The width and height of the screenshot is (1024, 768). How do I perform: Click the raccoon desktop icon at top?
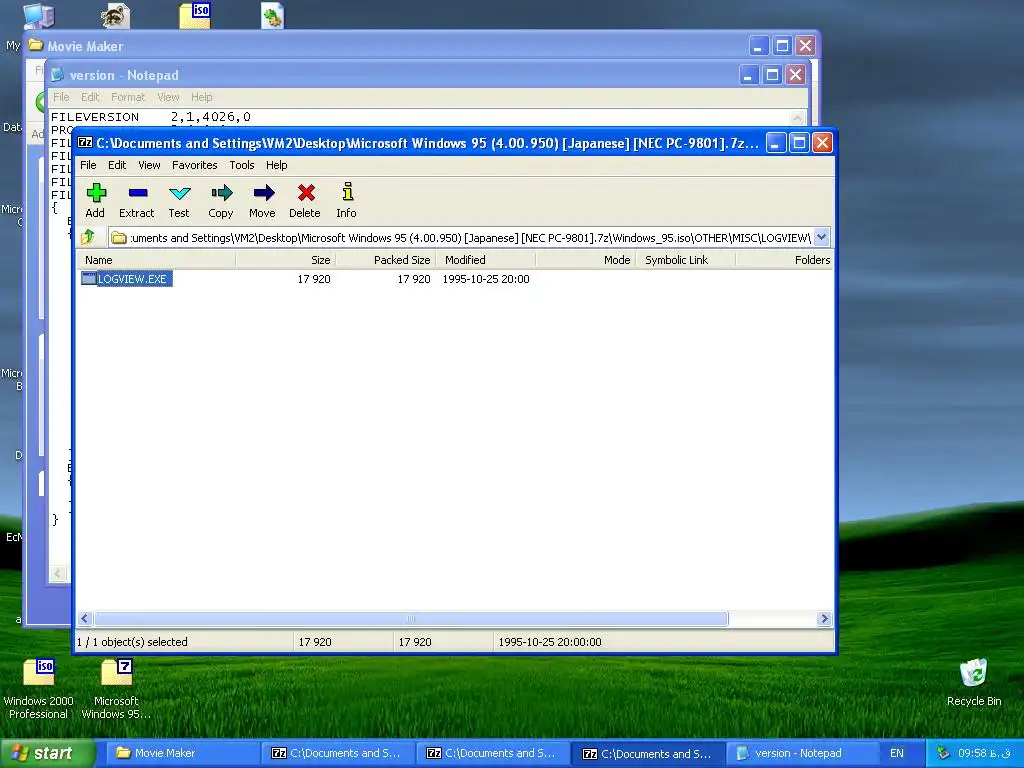click(x=116, y=16)
